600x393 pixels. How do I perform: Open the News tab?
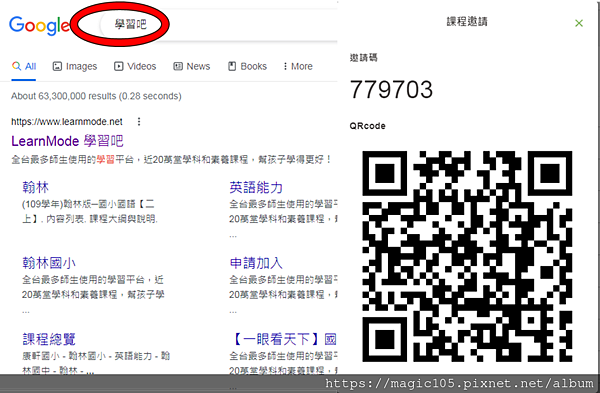point(191,67)
